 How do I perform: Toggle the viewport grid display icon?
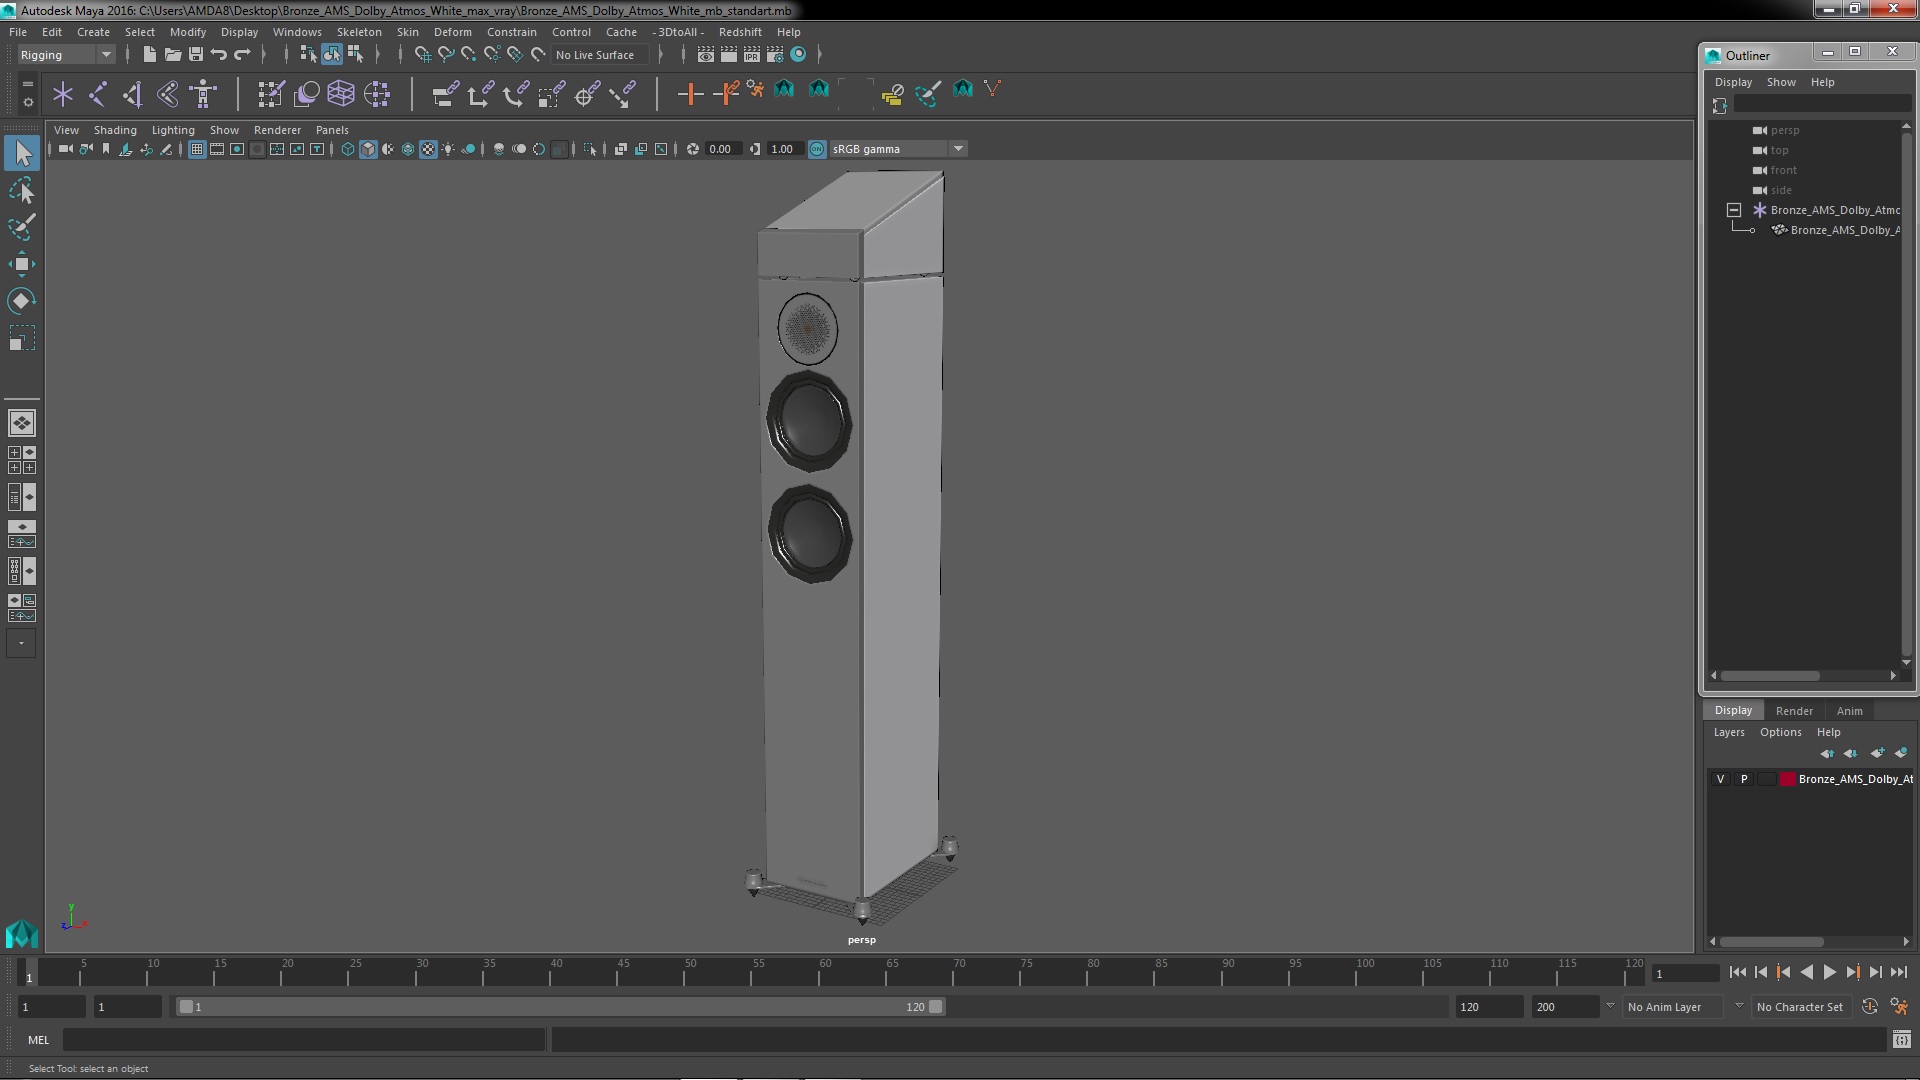tap(197, 149)
